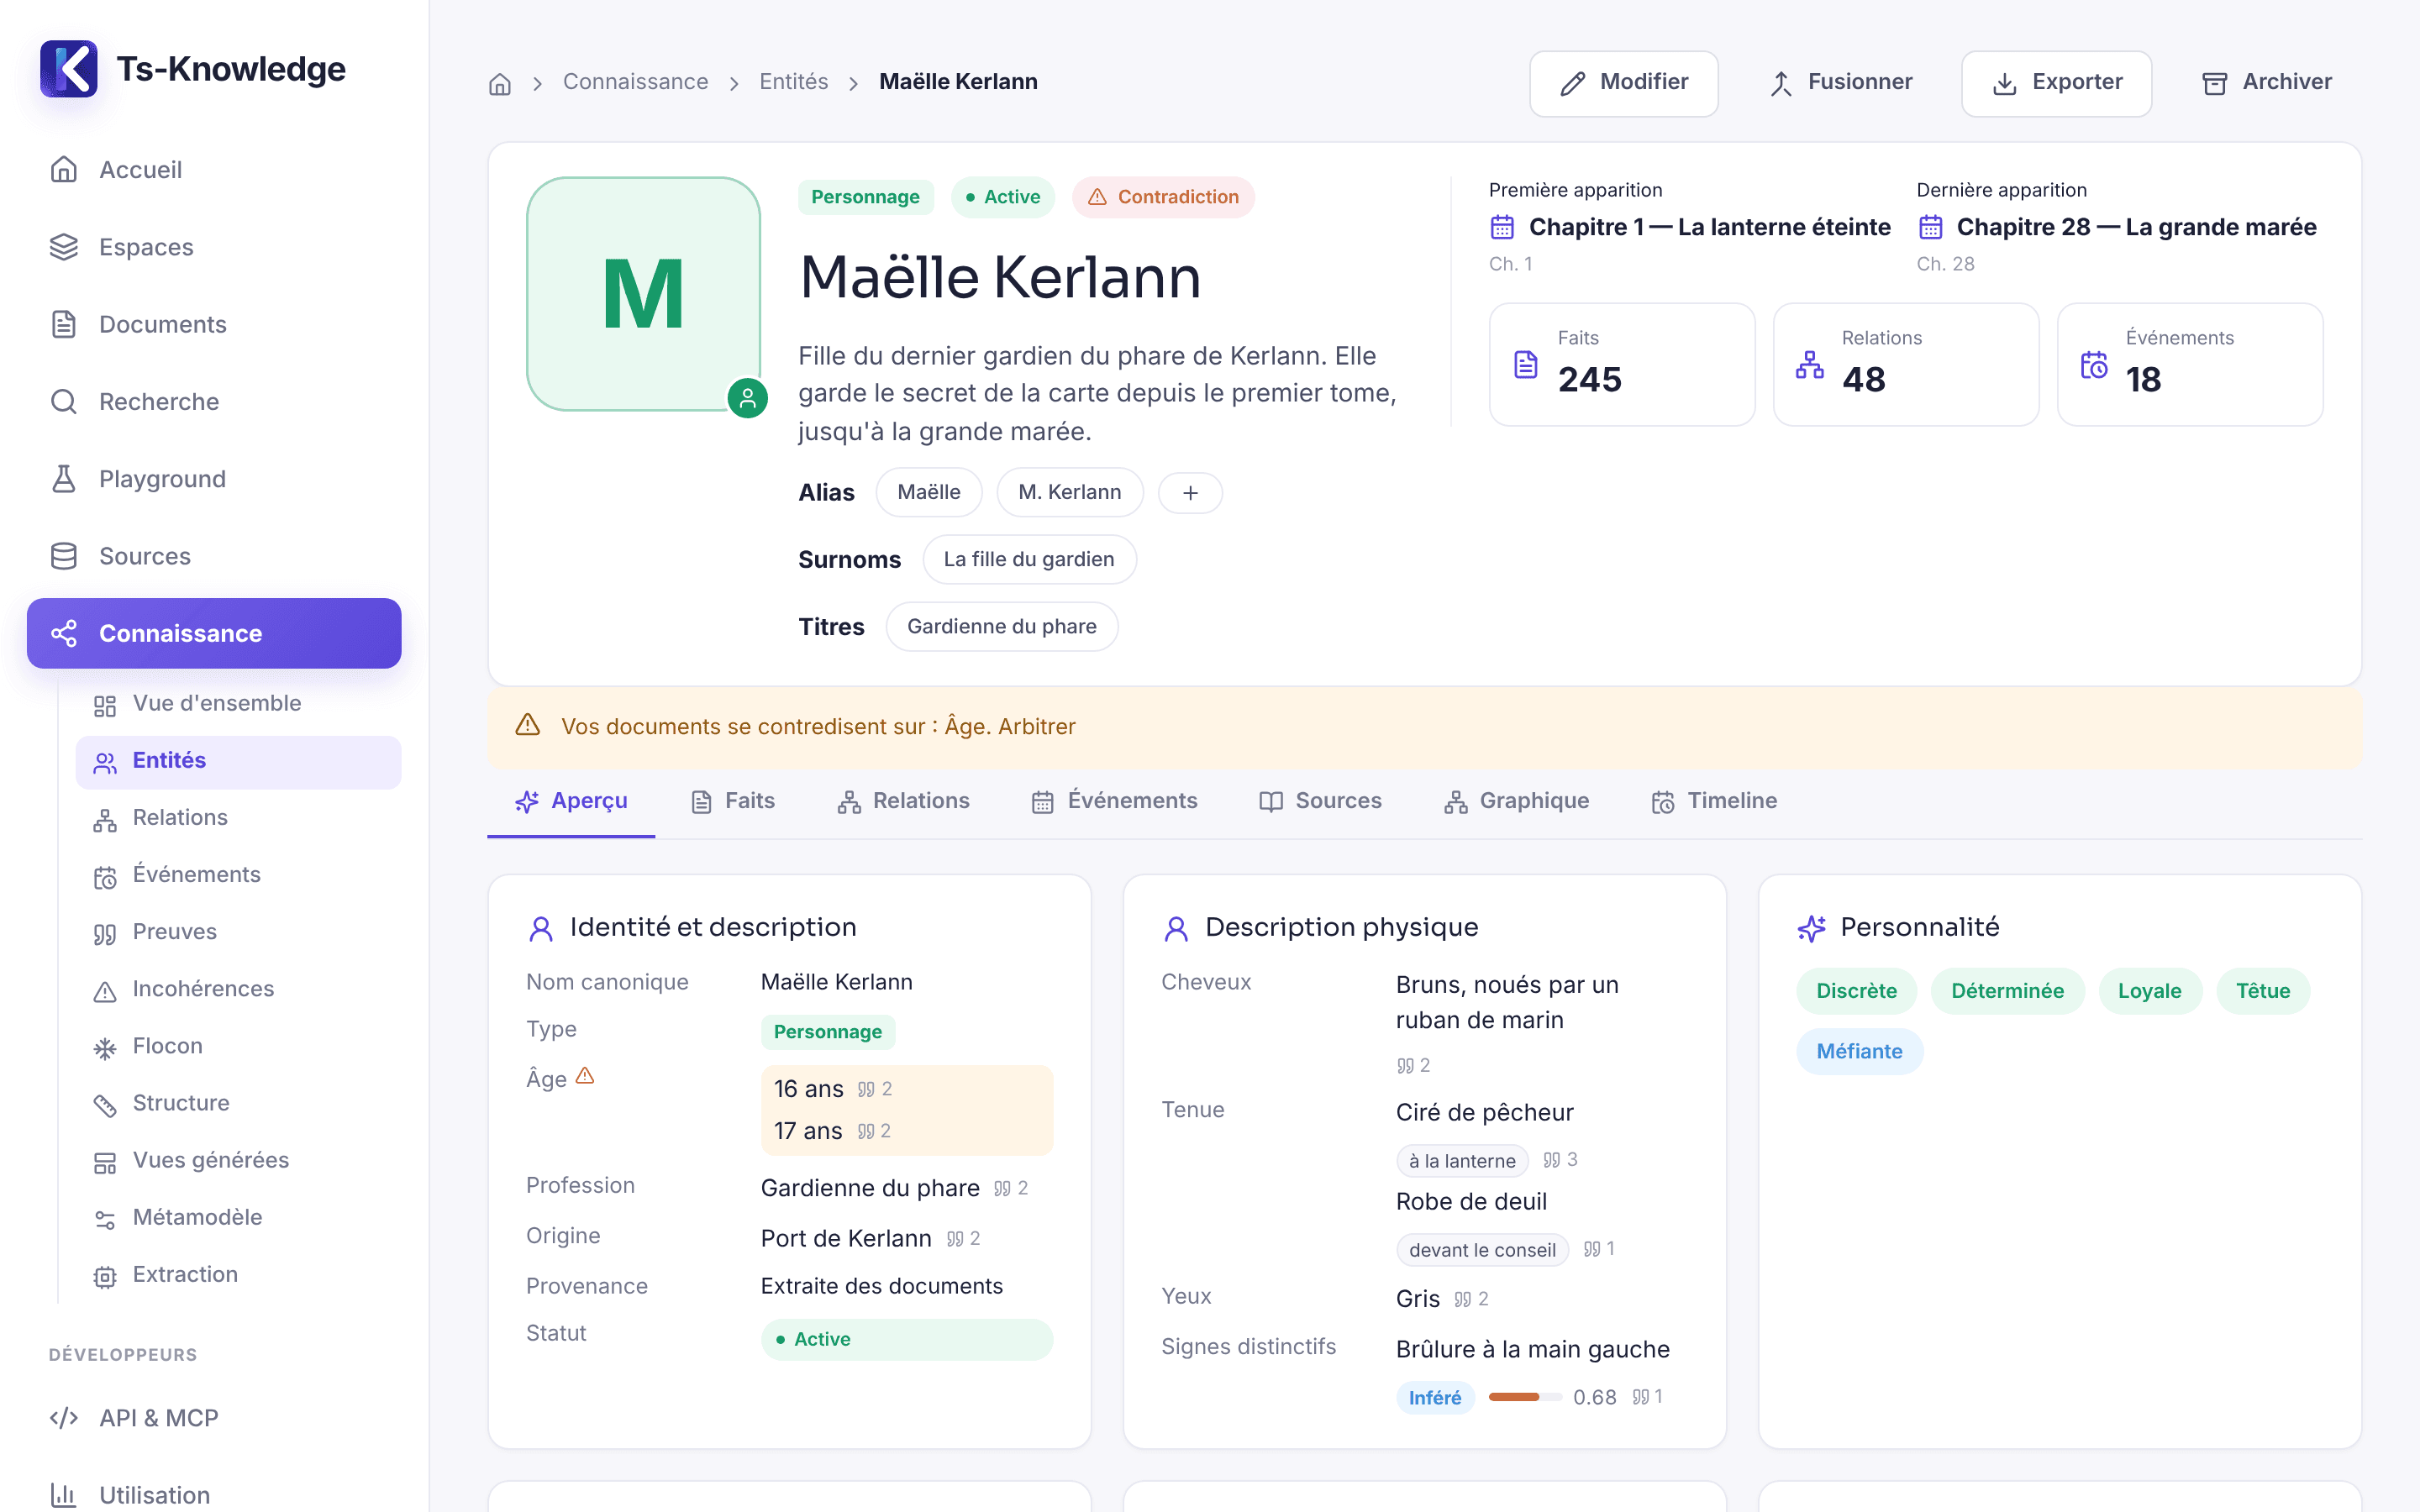Open the Relations 48 stat card
This screenshot has width=2420, height=1512.
coord(1905,365)
